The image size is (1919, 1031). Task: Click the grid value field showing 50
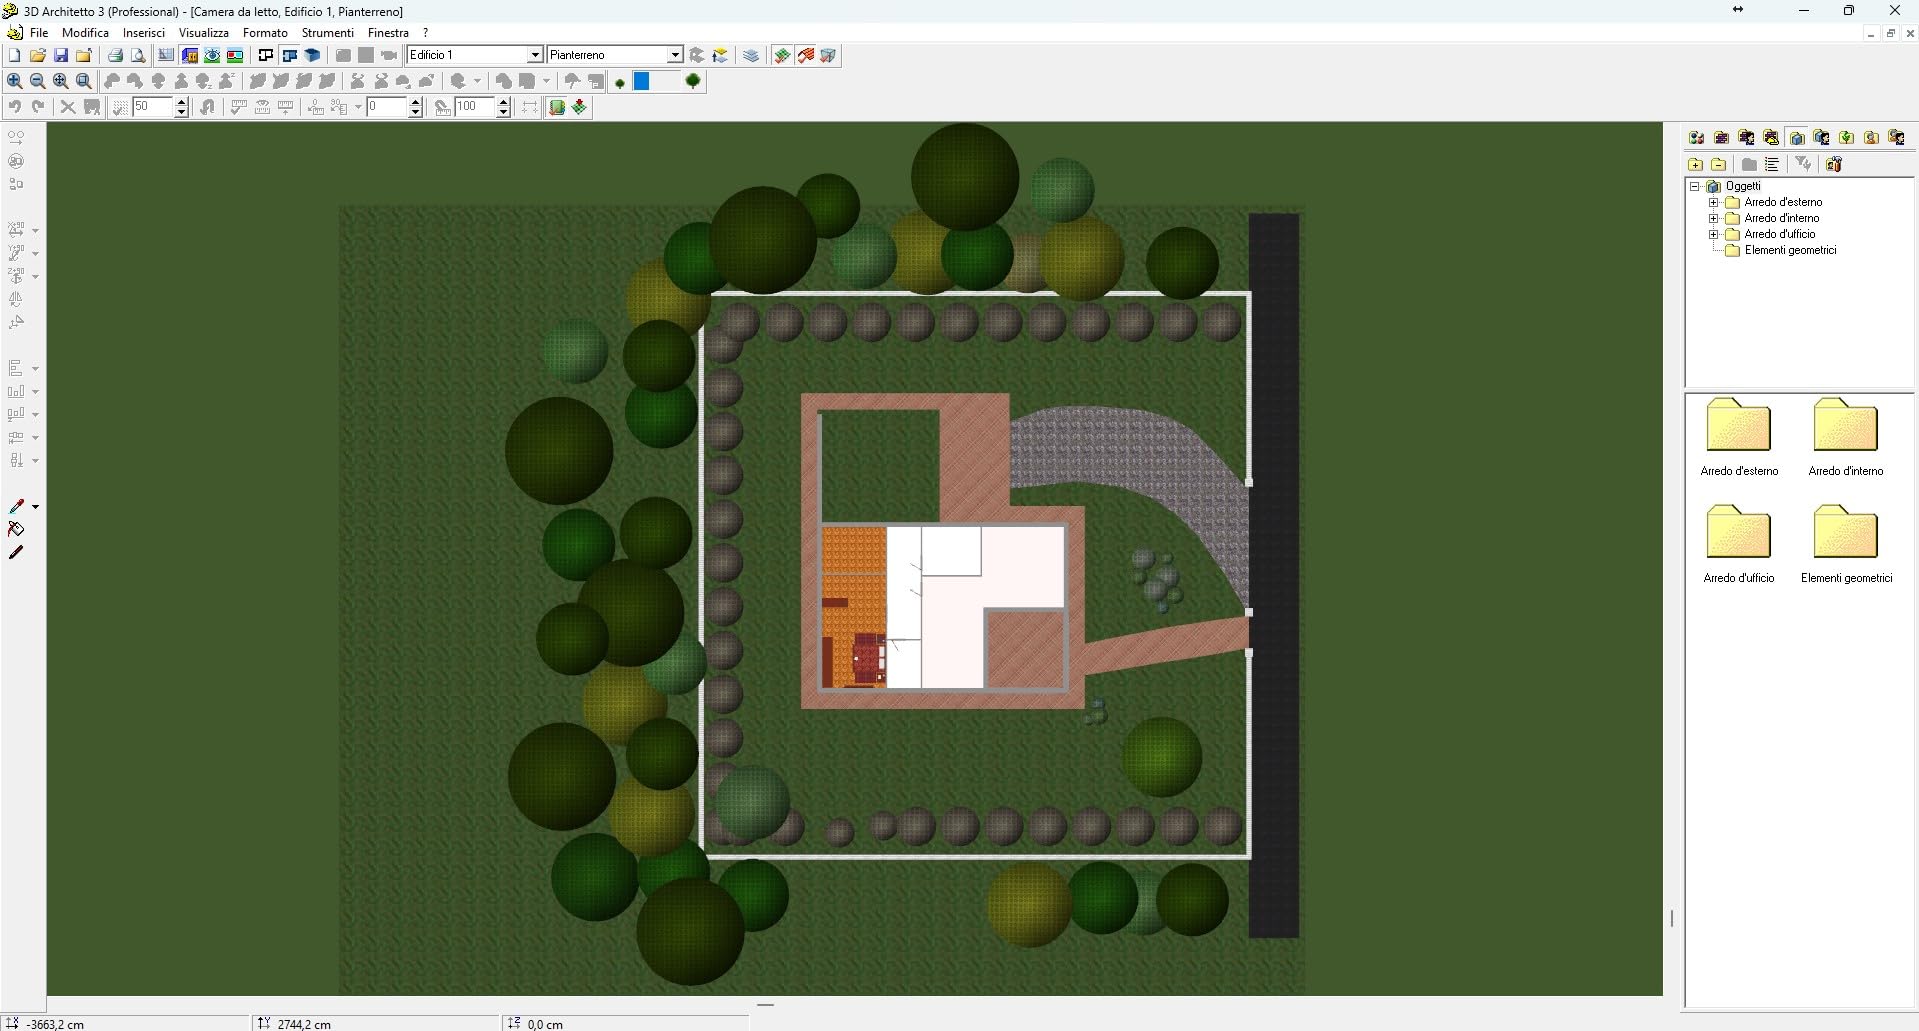click(x=153, y=107)
